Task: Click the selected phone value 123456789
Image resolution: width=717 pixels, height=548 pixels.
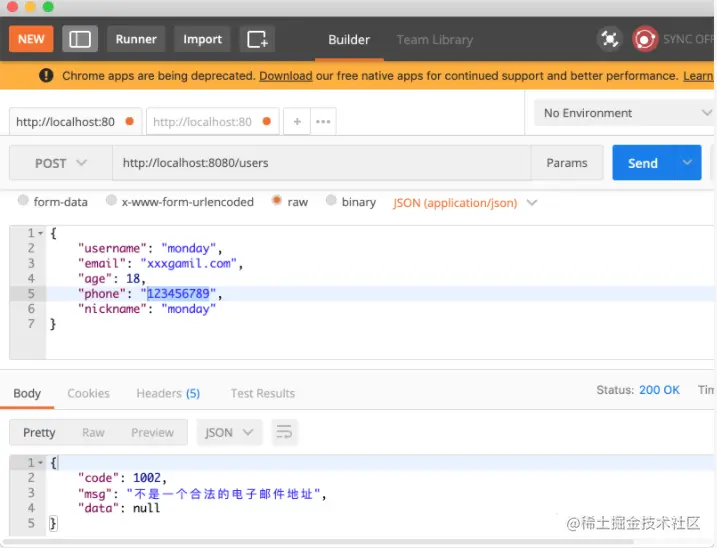Action: click(178, 293)
